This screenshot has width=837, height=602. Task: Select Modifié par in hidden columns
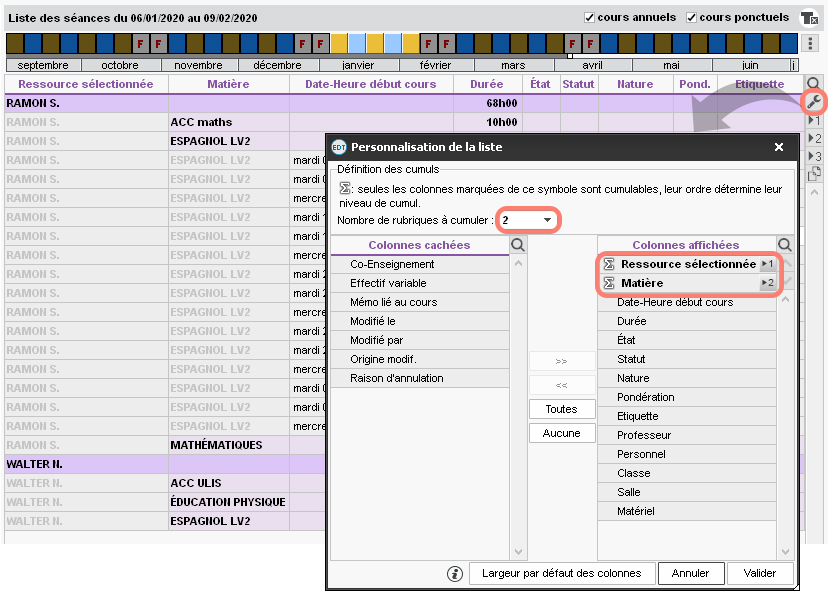pos(420,340)
